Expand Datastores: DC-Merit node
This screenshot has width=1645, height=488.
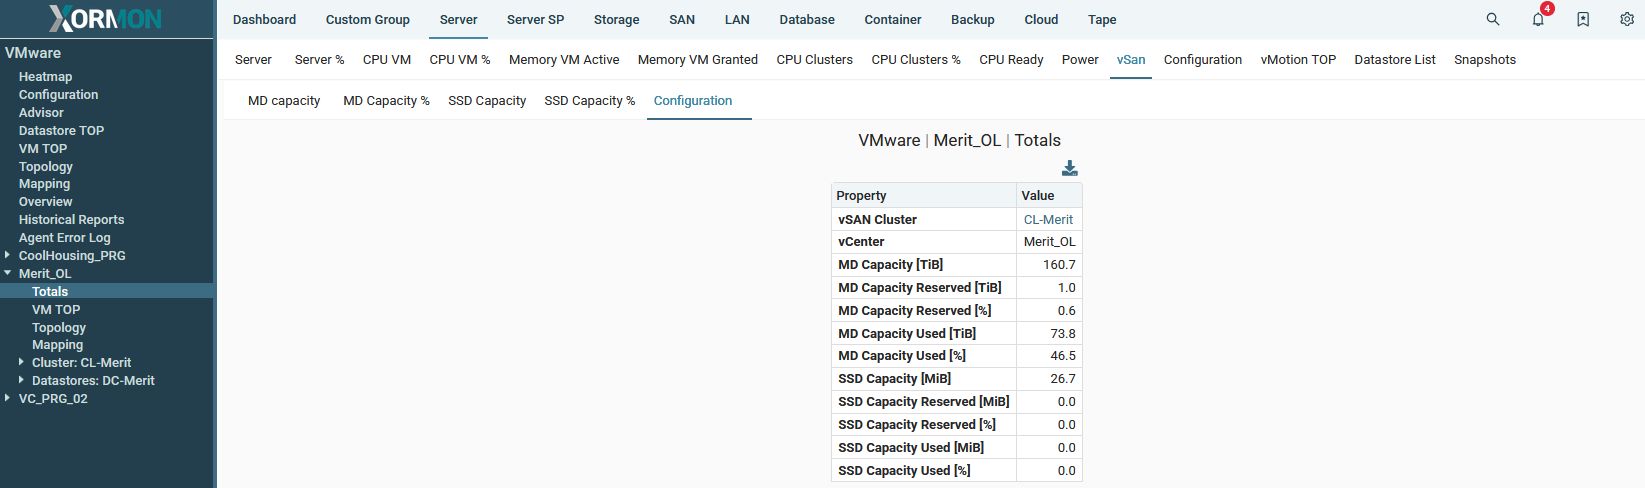tap(22, 380)
